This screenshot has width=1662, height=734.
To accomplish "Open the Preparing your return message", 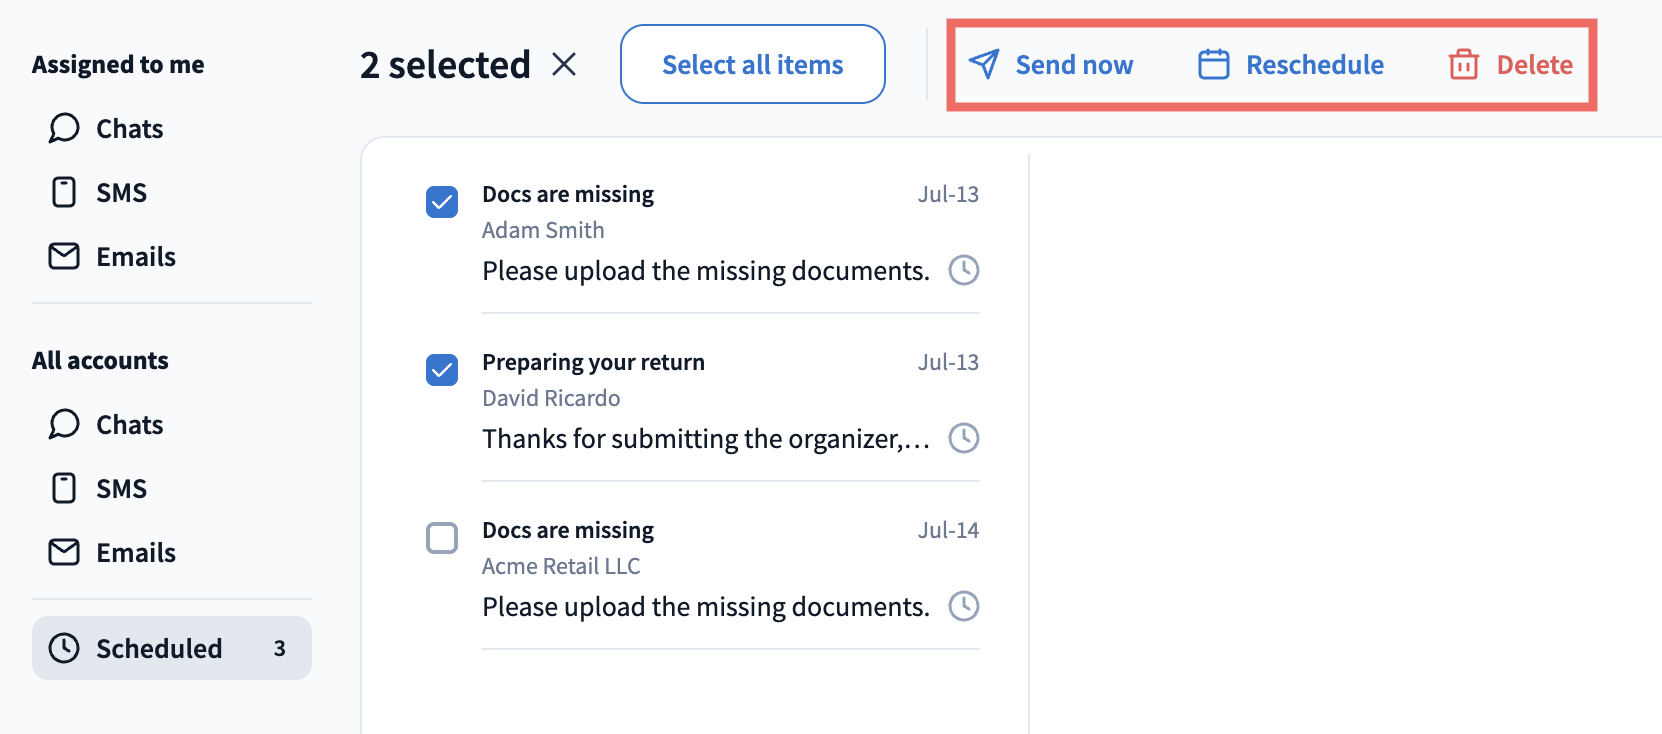I will (x=730, y=400).
